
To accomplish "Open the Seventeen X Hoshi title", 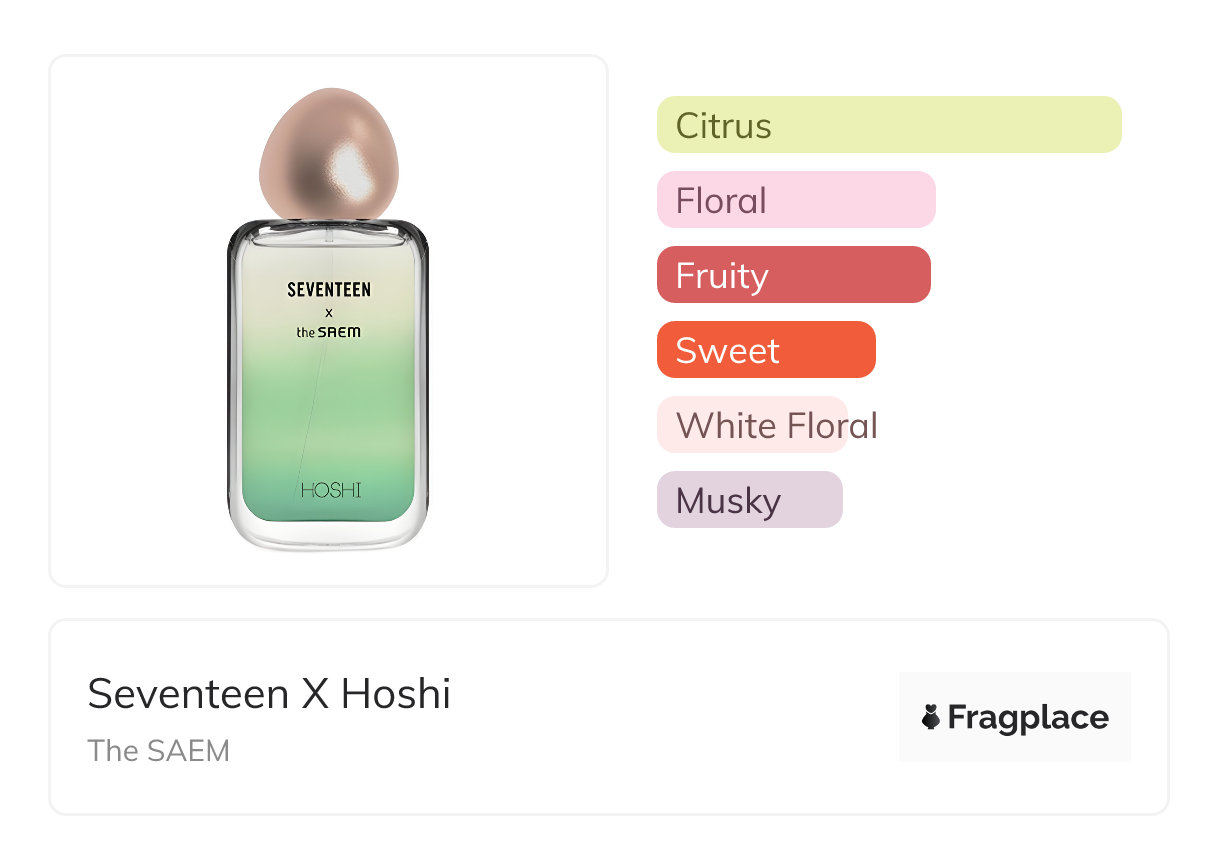I will click(269, 694).
